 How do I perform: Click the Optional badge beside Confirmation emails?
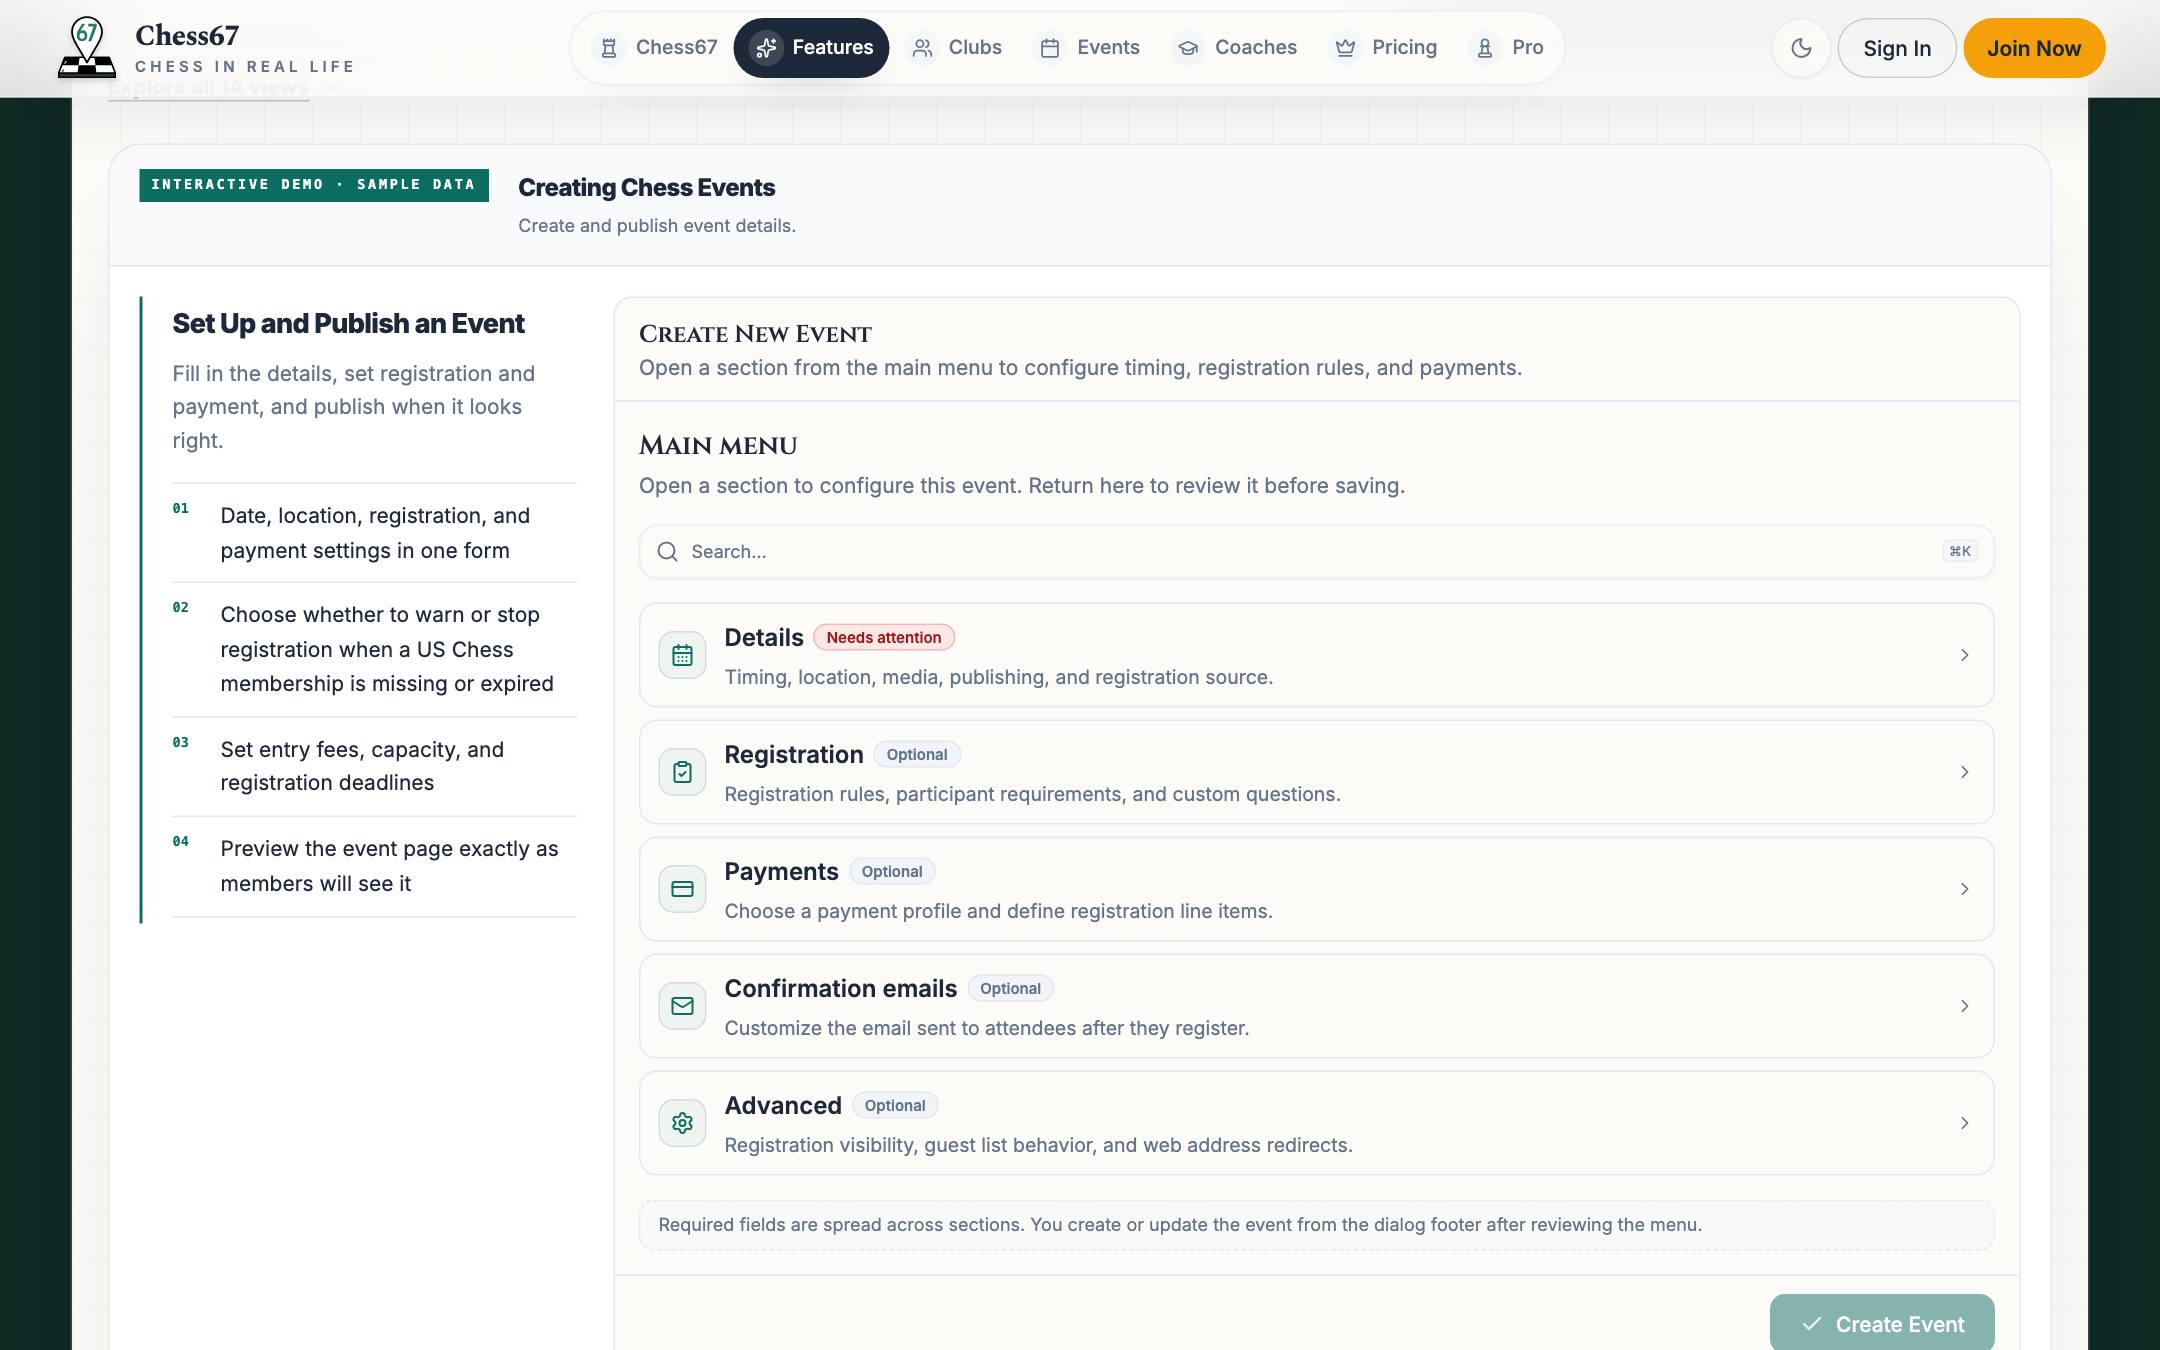click(x=1010, y=988)
